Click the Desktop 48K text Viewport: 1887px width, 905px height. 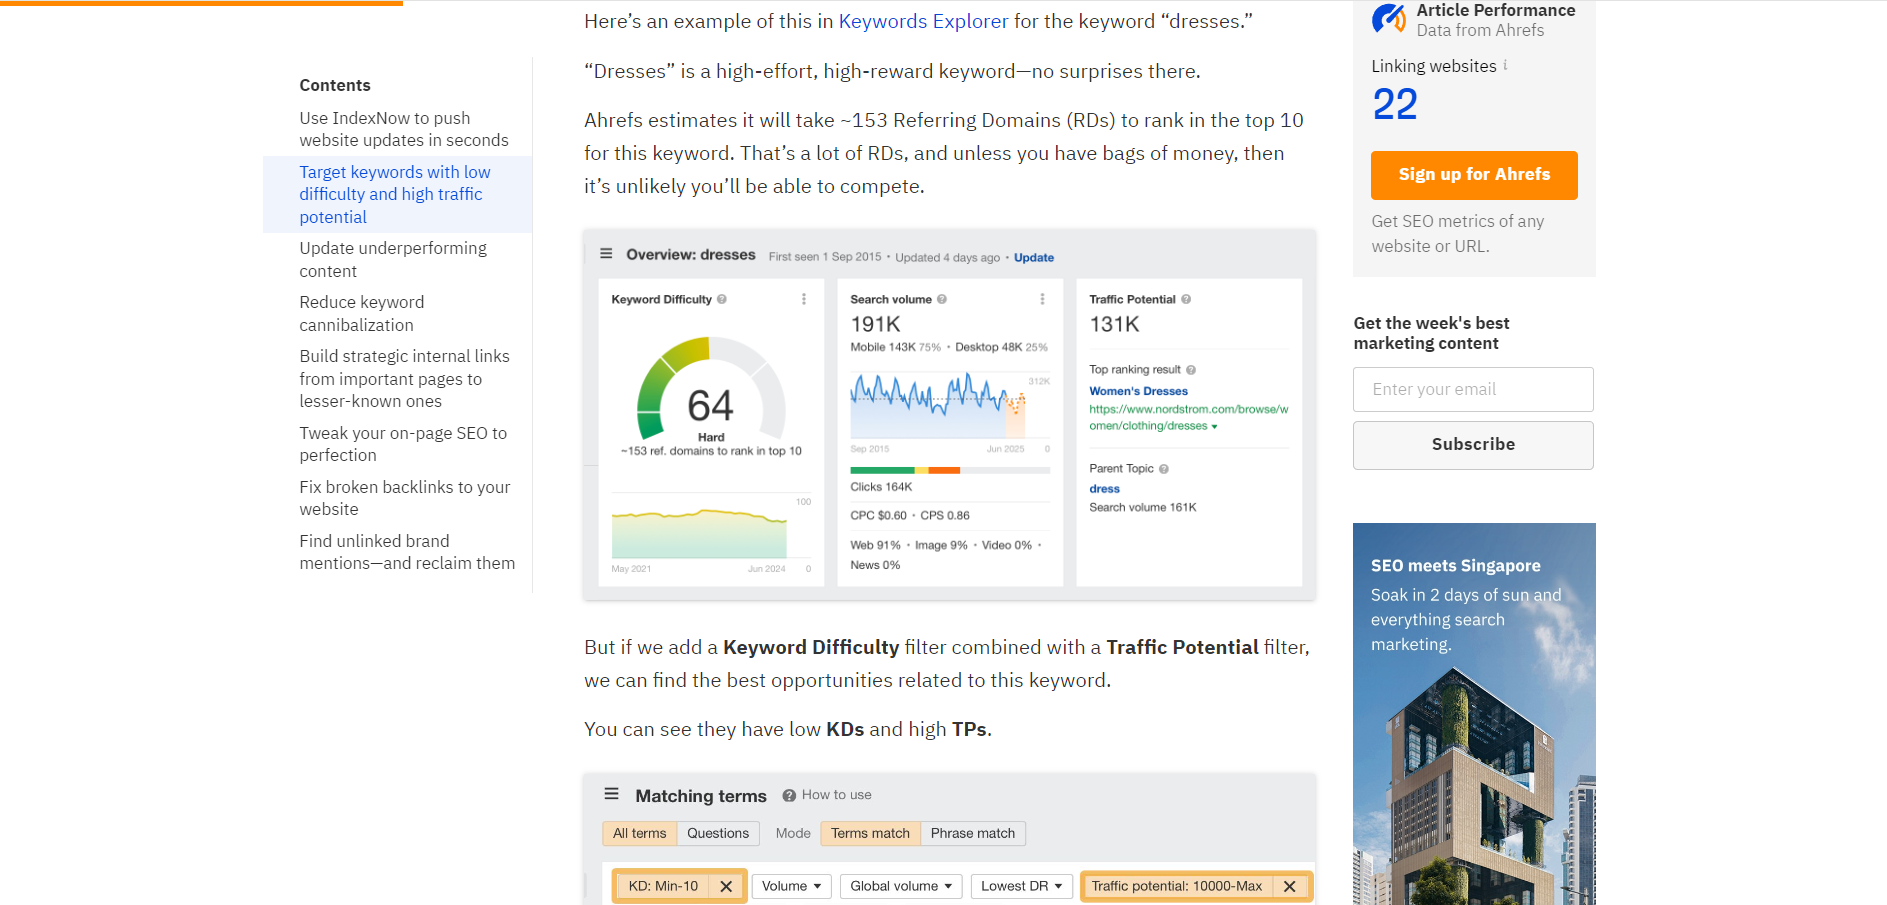pos(988,347)
